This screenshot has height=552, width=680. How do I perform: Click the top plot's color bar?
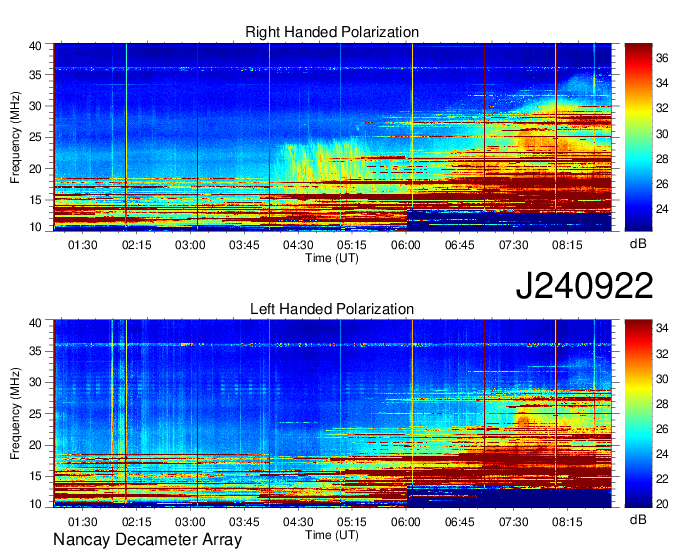coord(638,137)
